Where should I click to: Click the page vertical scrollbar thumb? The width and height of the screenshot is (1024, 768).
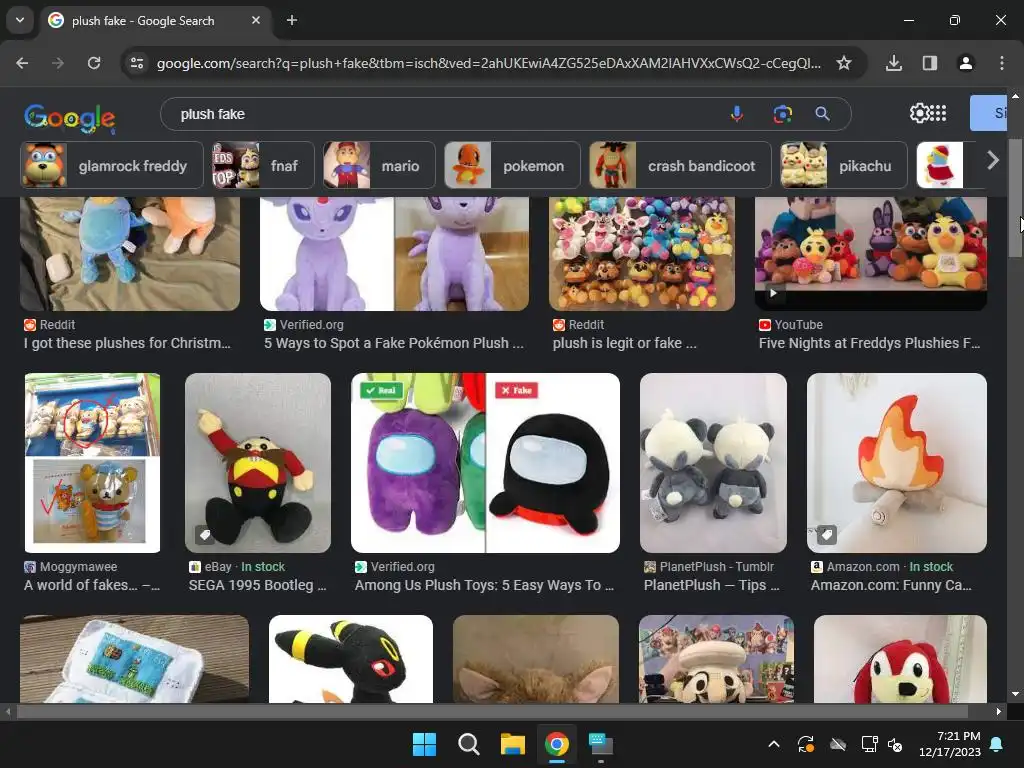[1014, 198]
